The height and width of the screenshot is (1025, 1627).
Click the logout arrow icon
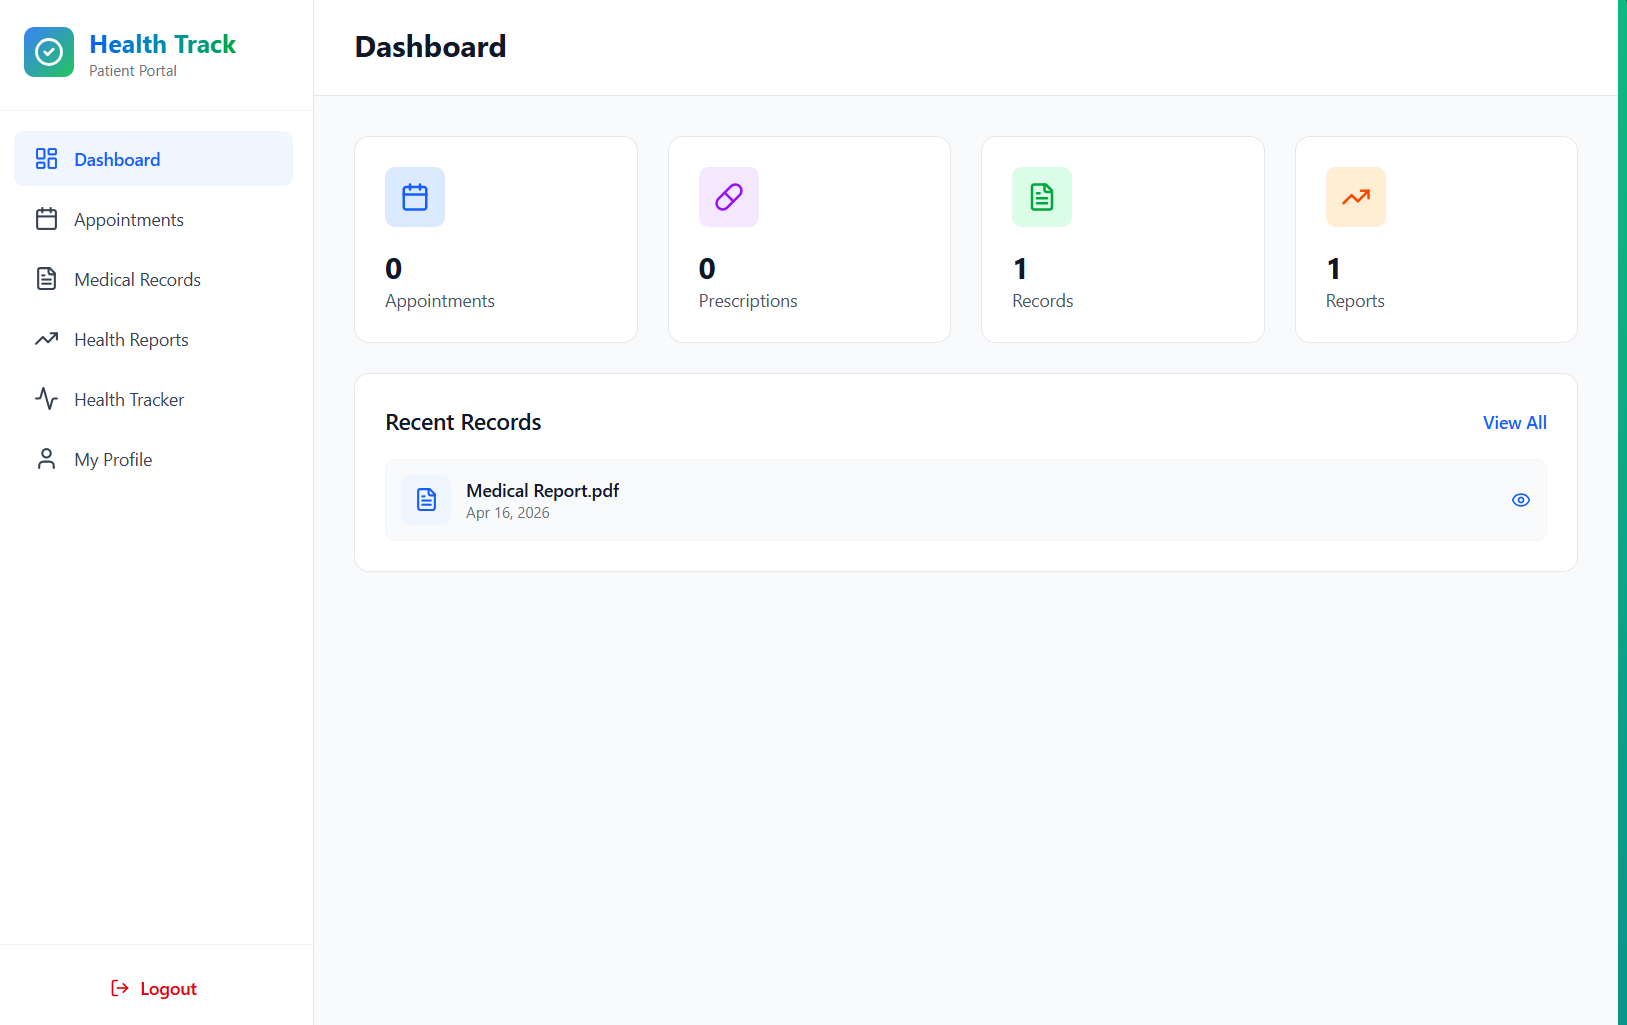tap(119, 988)
